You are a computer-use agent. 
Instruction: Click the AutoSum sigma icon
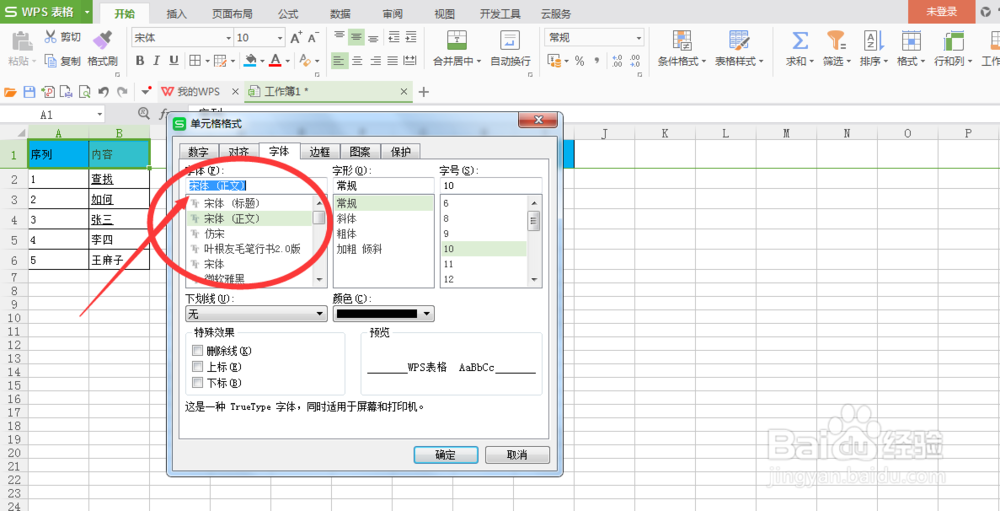[x=800, y=41]
